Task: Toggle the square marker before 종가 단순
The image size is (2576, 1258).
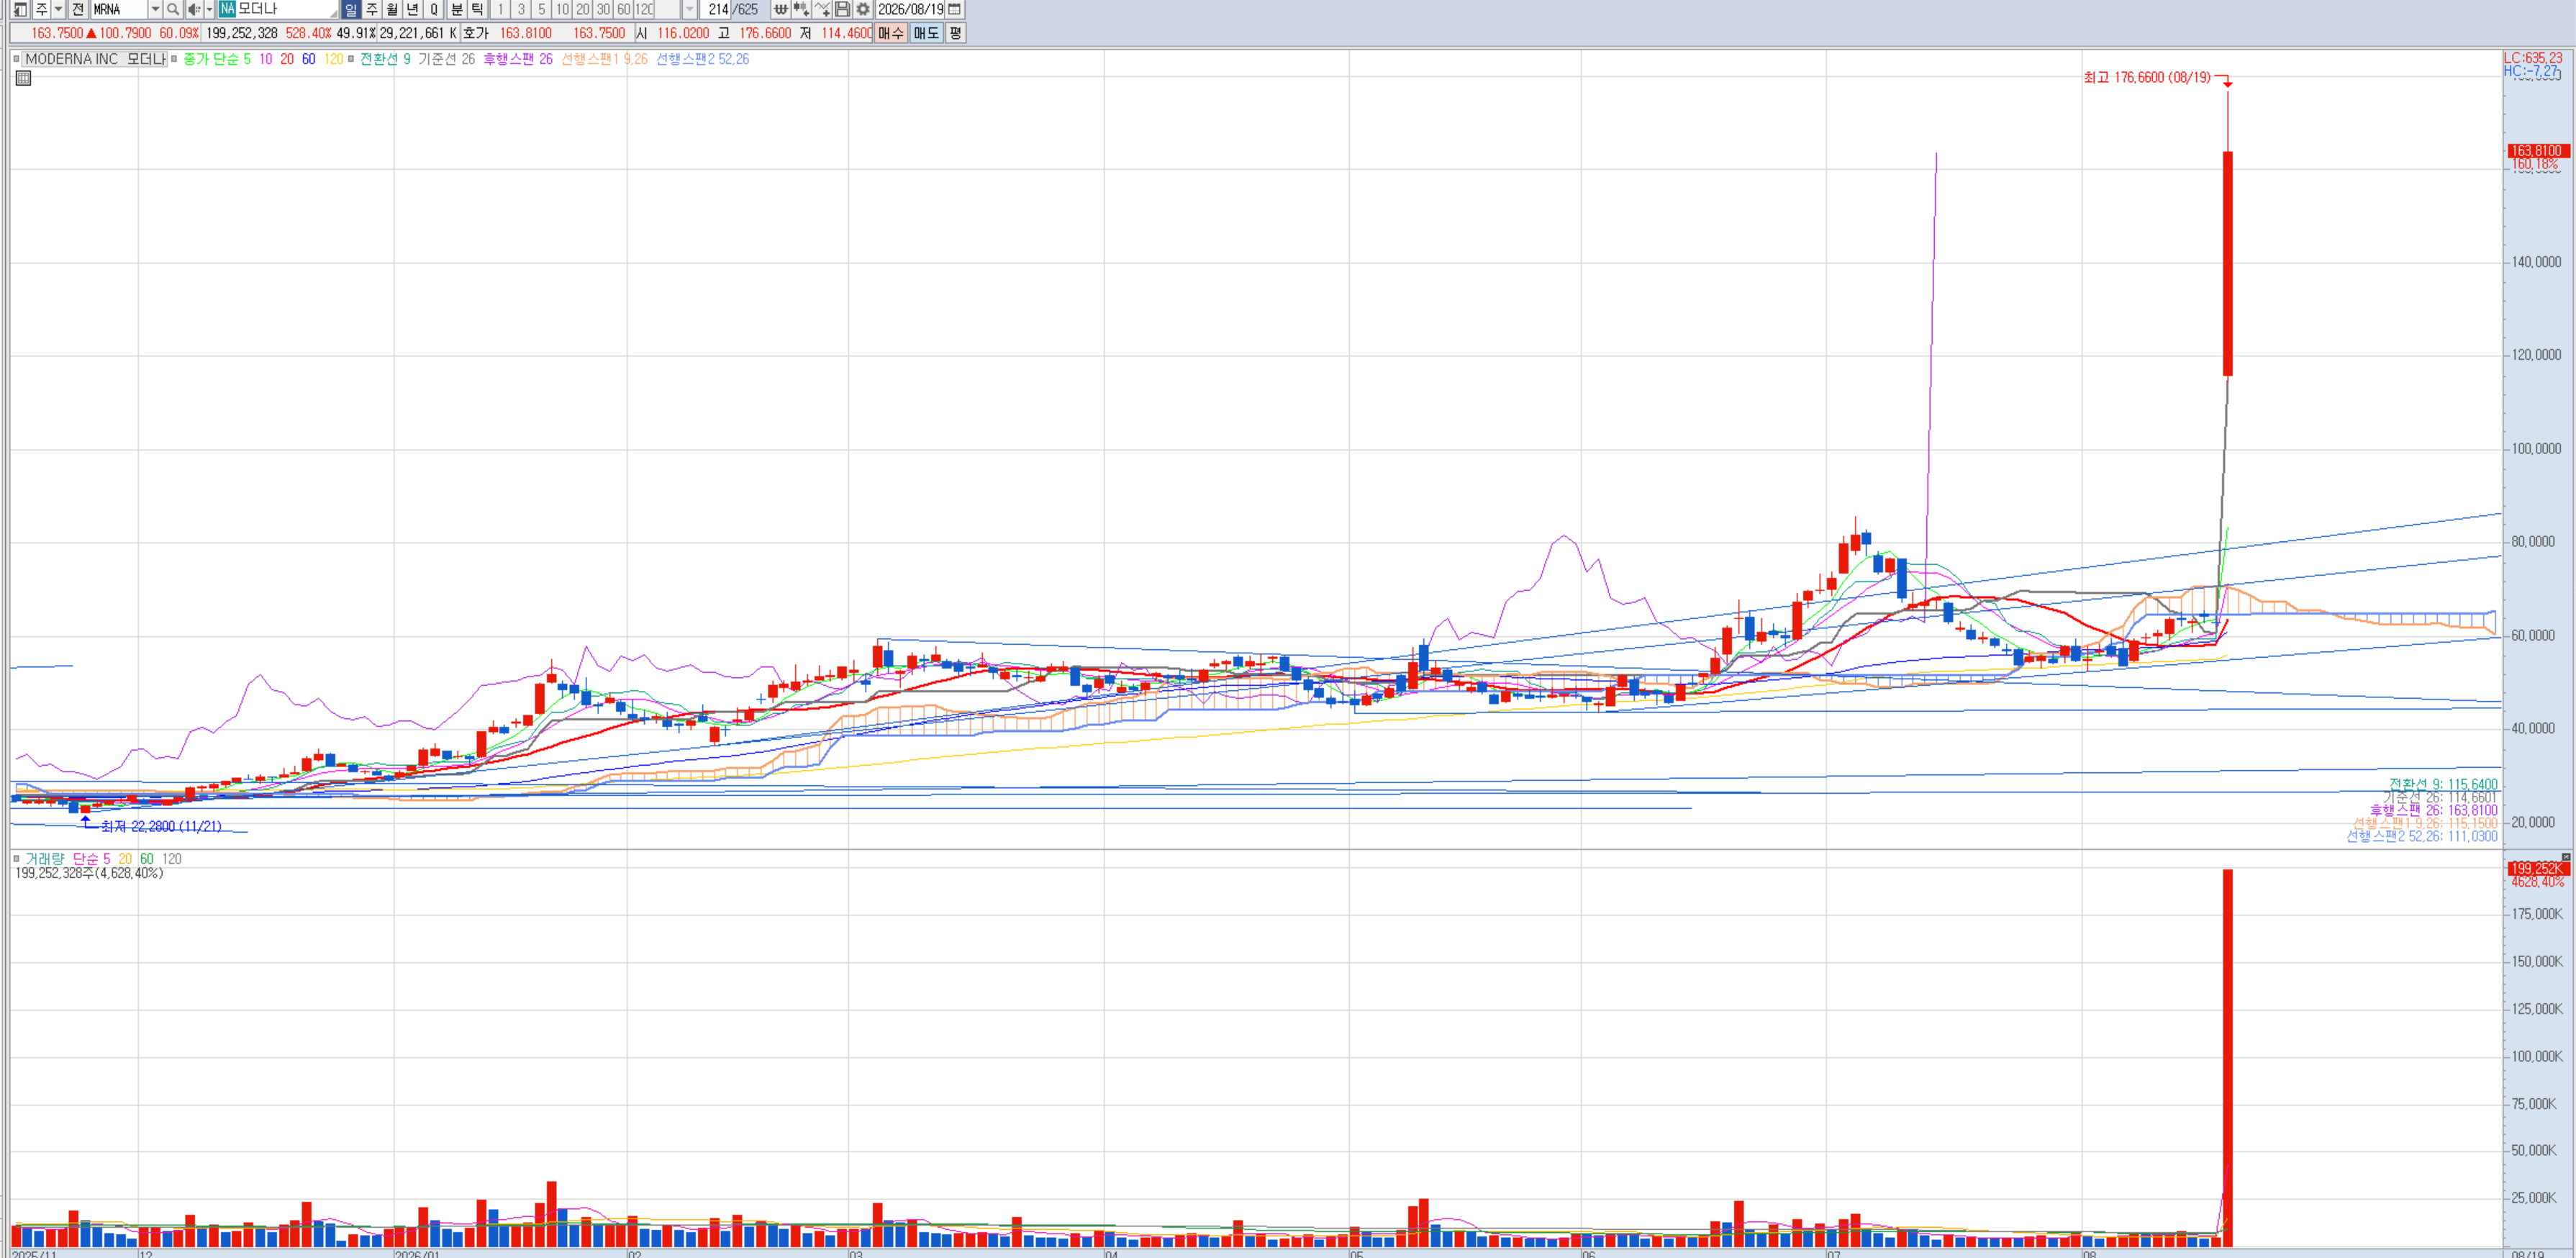Action: tap(175, 59)
